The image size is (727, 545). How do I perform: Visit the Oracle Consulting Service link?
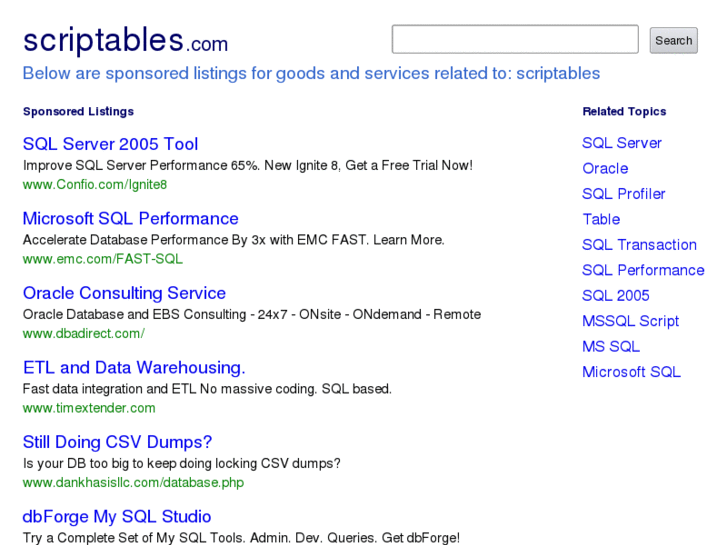click(124, 293)
